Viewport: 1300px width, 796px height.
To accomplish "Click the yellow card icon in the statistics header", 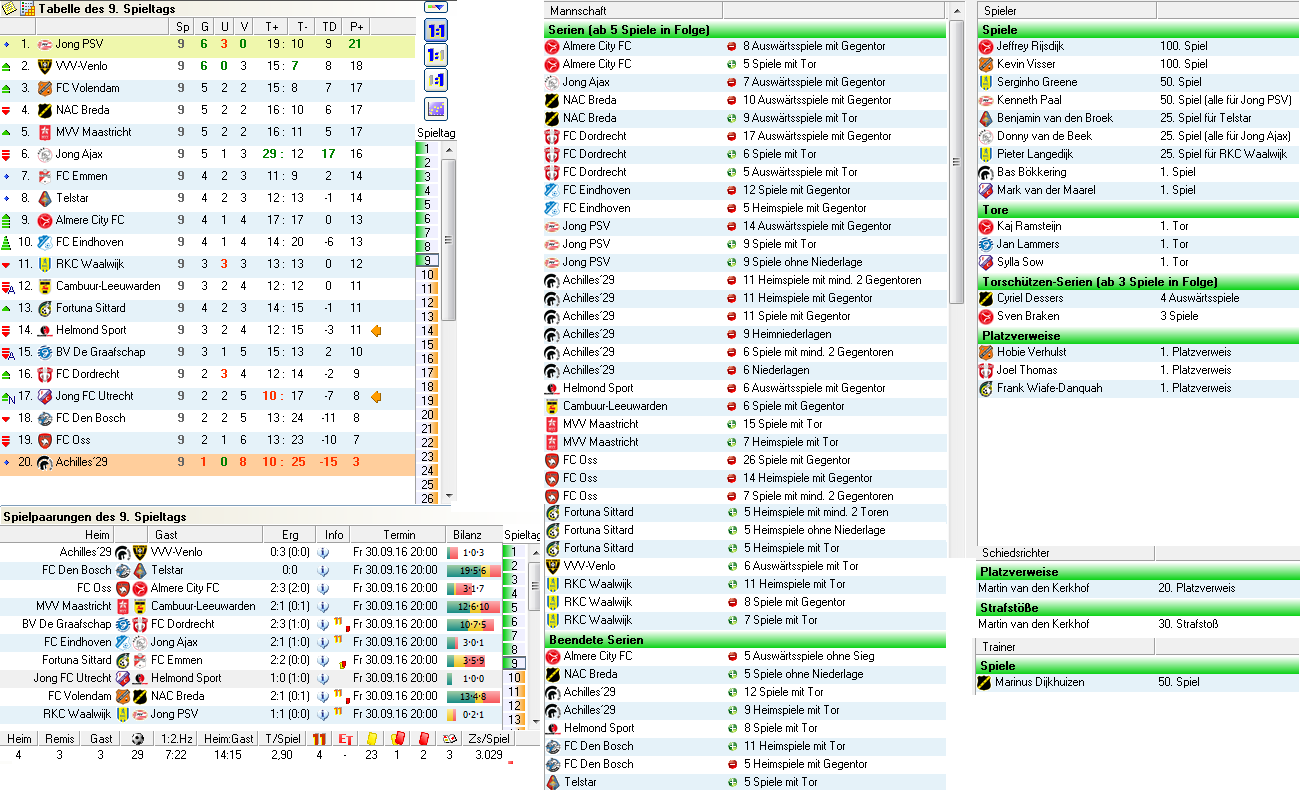I will 371,738.
